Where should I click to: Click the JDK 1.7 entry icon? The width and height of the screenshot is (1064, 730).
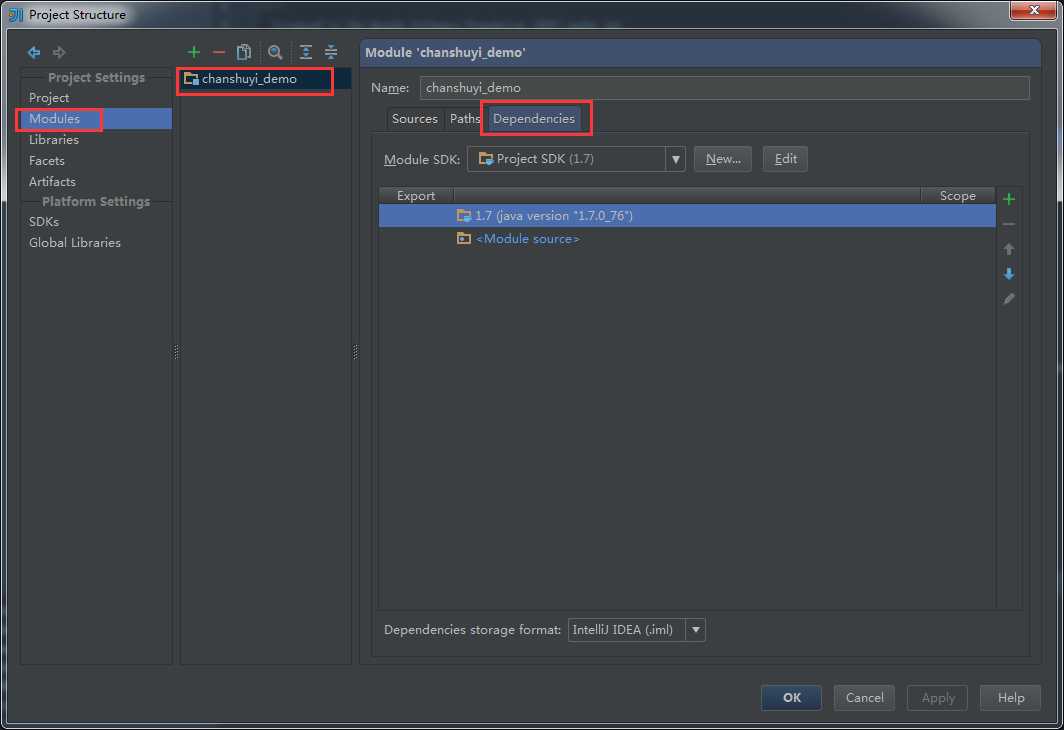coord(464,216)
